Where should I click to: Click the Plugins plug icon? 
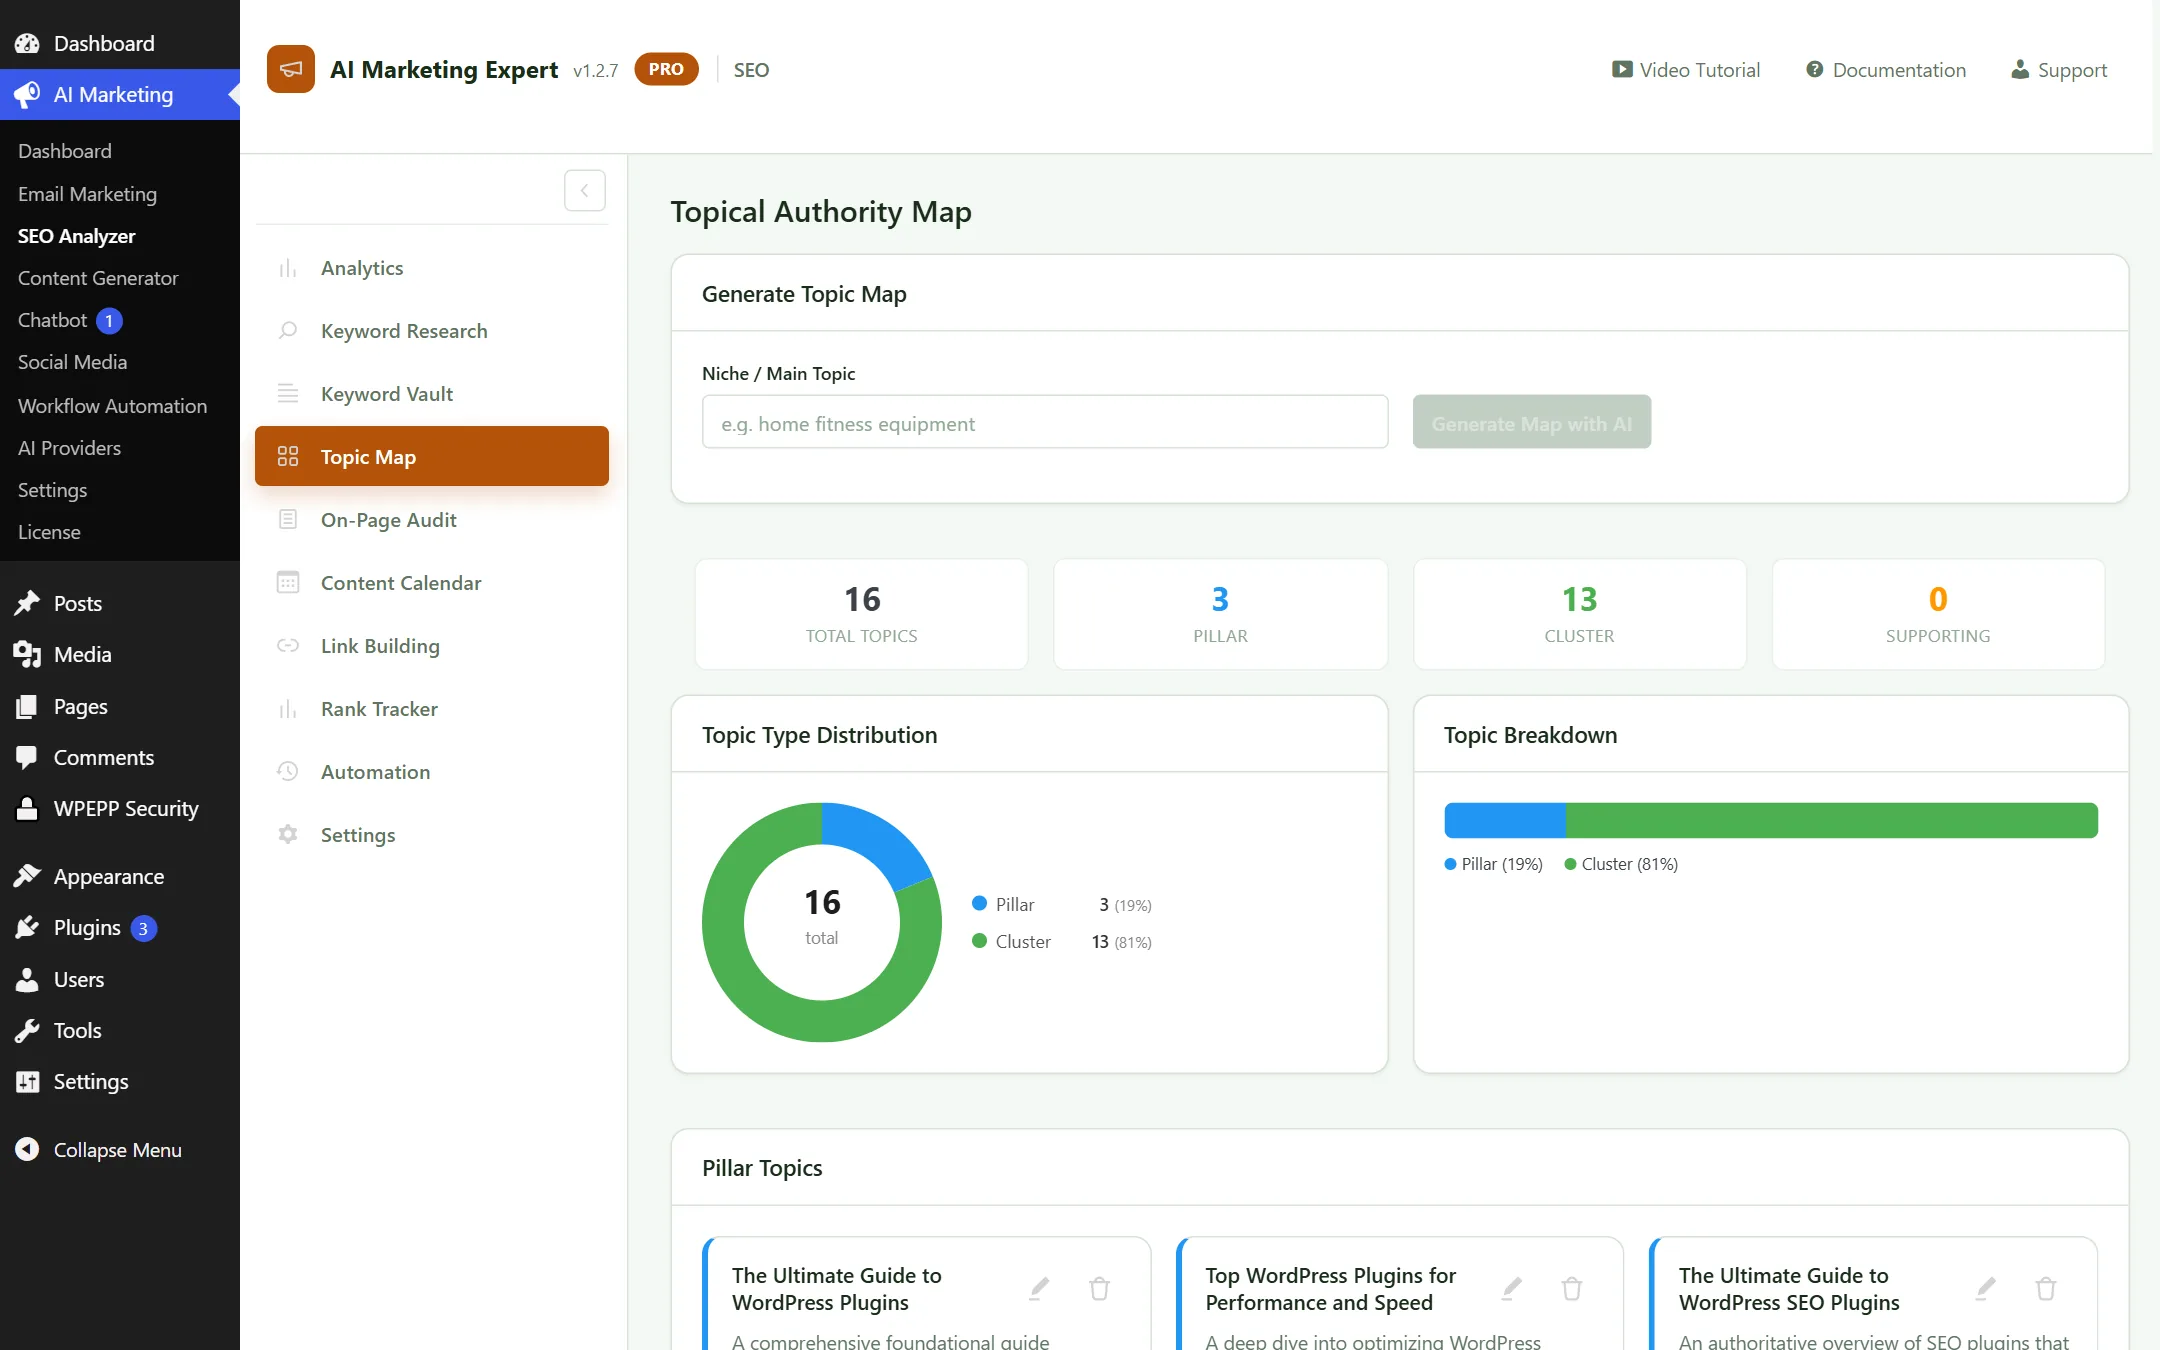(x=27, y=928)
